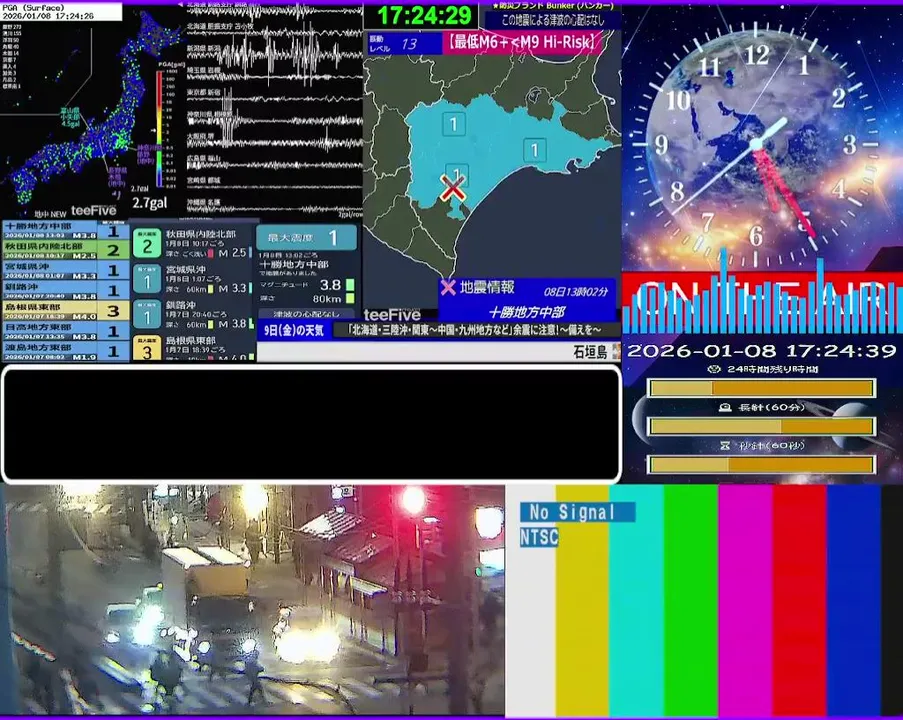903x720 pixels.
Task: Click the clock icon beside 24時間残り時間
Action: (x=714, y=369)
